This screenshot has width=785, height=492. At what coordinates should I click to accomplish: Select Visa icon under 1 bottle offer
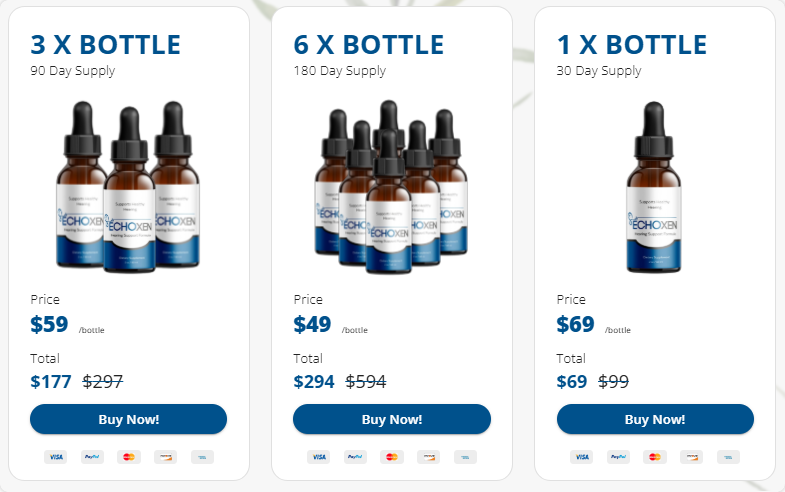[582, 456]
